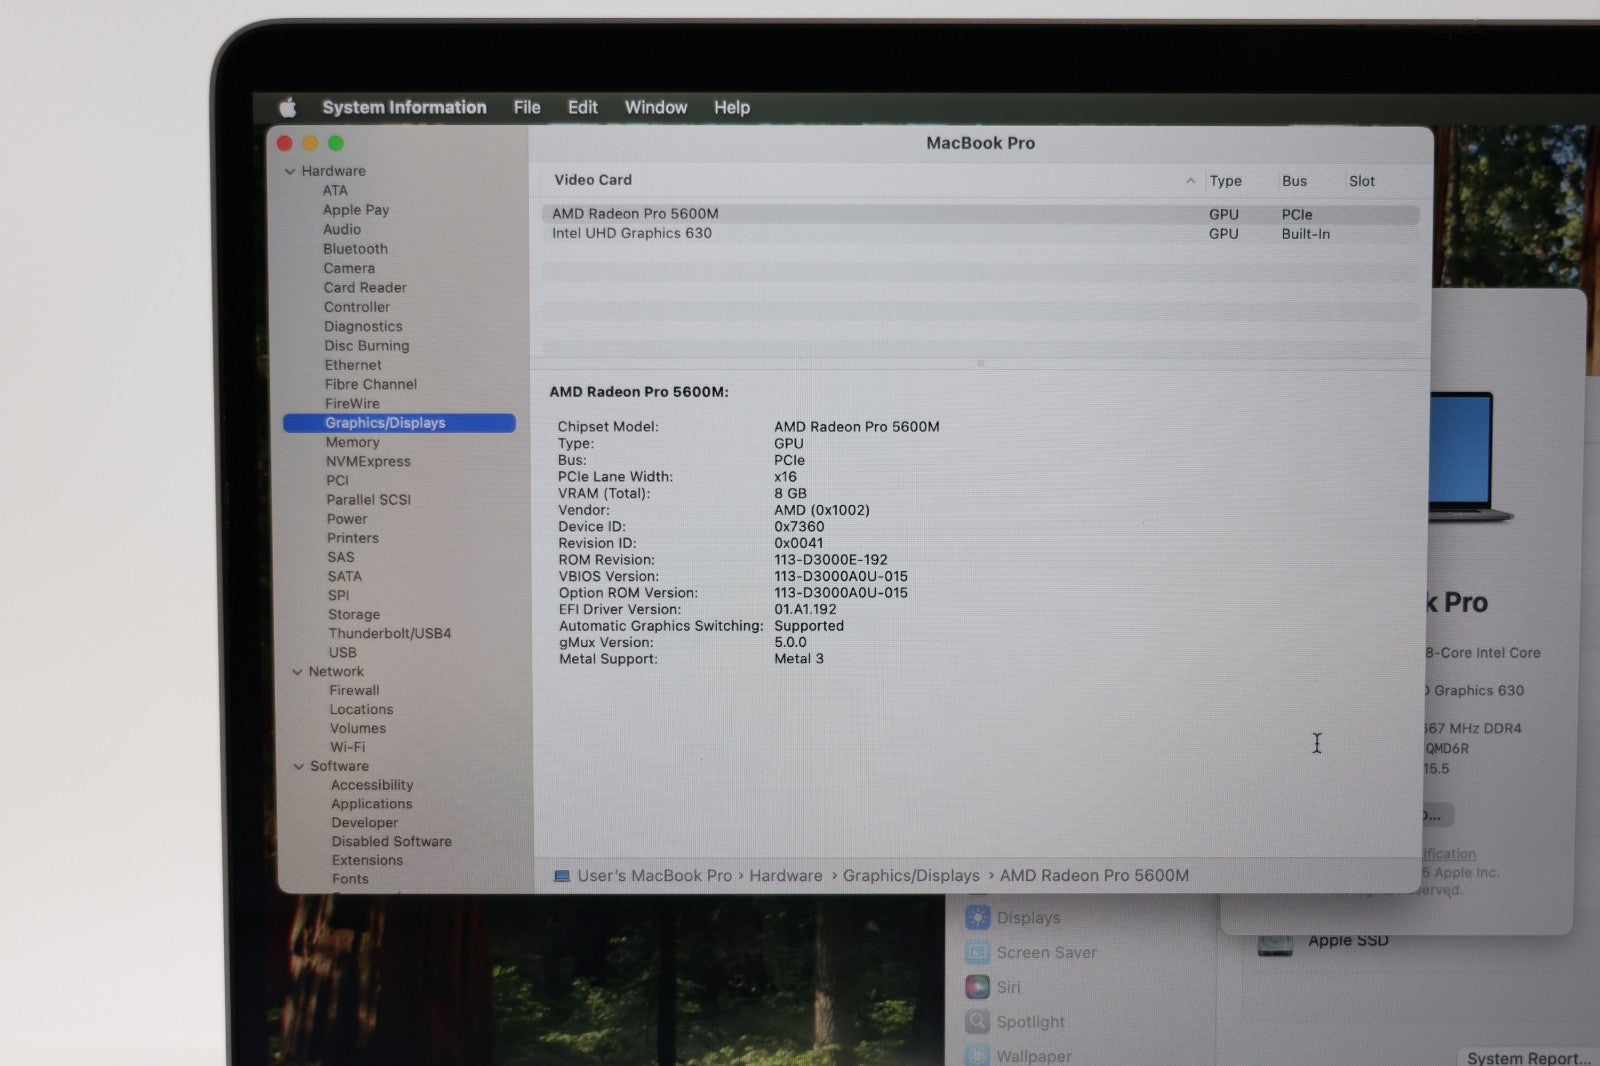Screen dimensions: 1600x1066
Task: Select Disc Burning in sidebar
Action: pos(367,346)
